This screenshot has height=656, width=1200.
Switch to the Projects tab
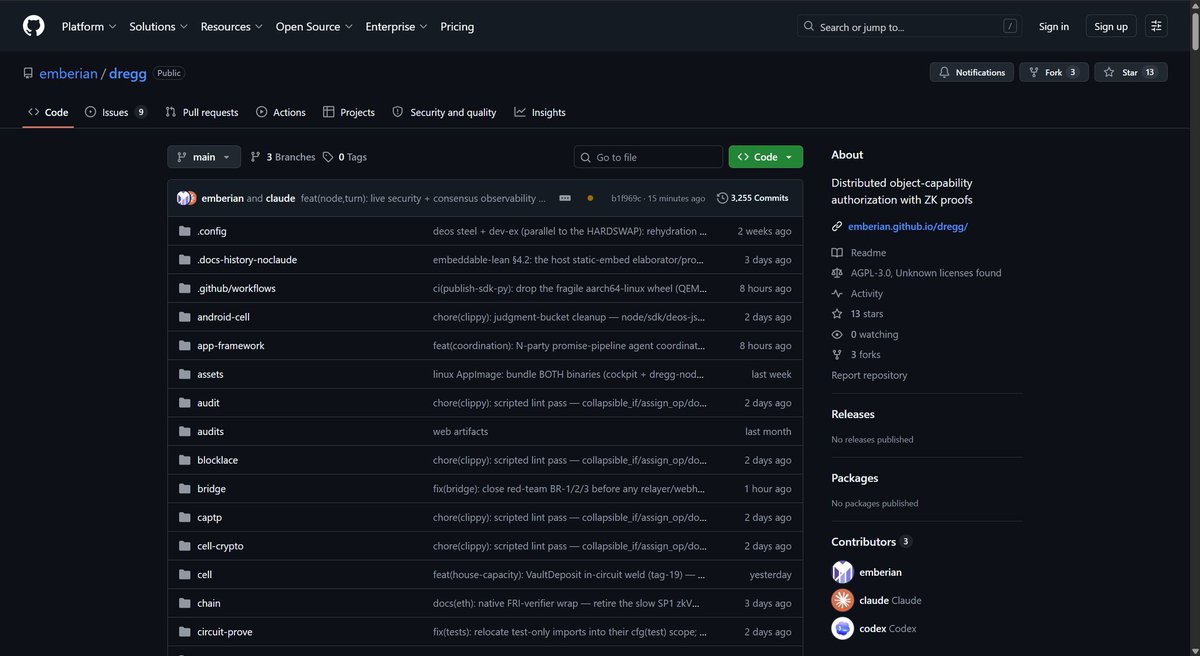click(348, 112)
